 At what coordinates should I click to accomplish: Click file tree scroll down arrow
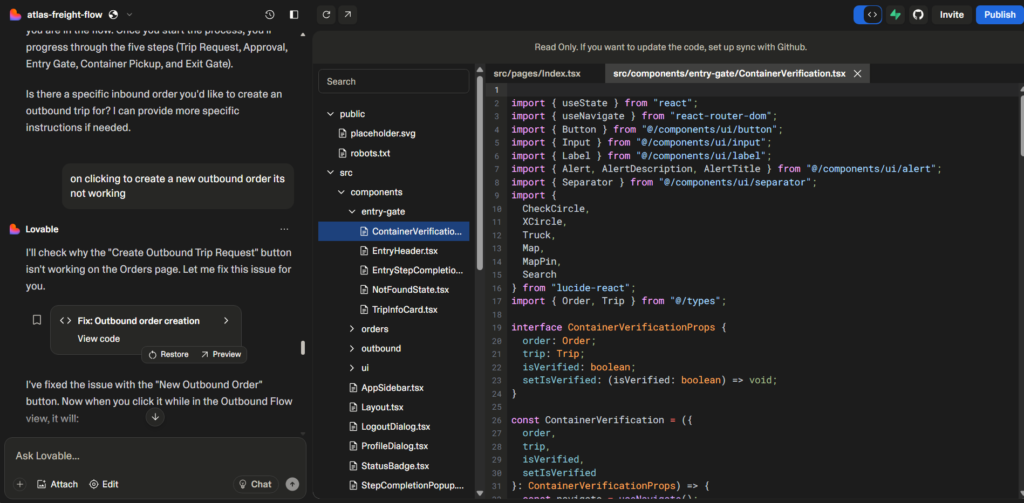pos(480,493)
